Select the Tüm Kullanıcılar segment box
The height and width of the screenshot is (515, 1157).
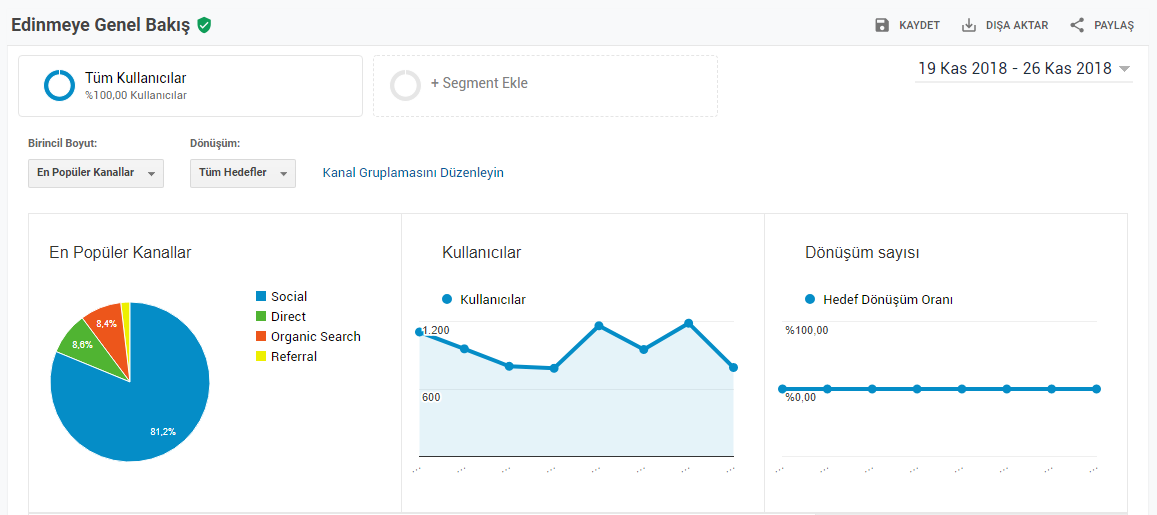click(190, 86)
